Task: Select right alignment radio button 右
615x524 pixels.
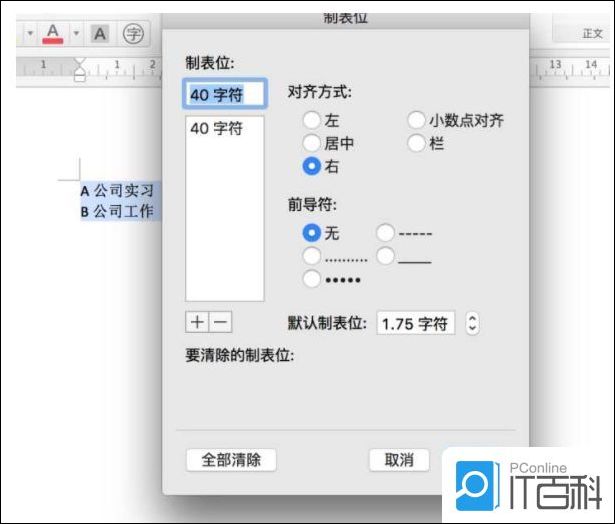Action: [x=312, y=166]
